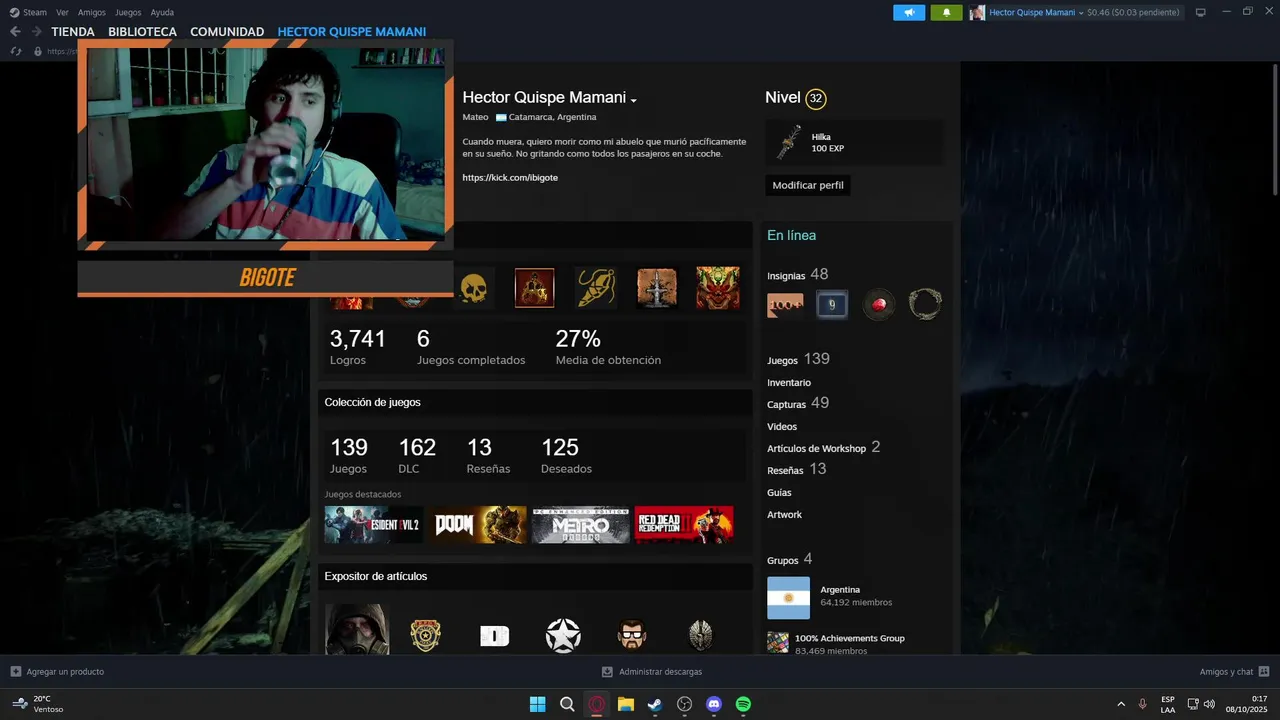The width and height of the screenshot is (1280, 720).
Task: Open the green notifications bell
Action: point(946,12)
